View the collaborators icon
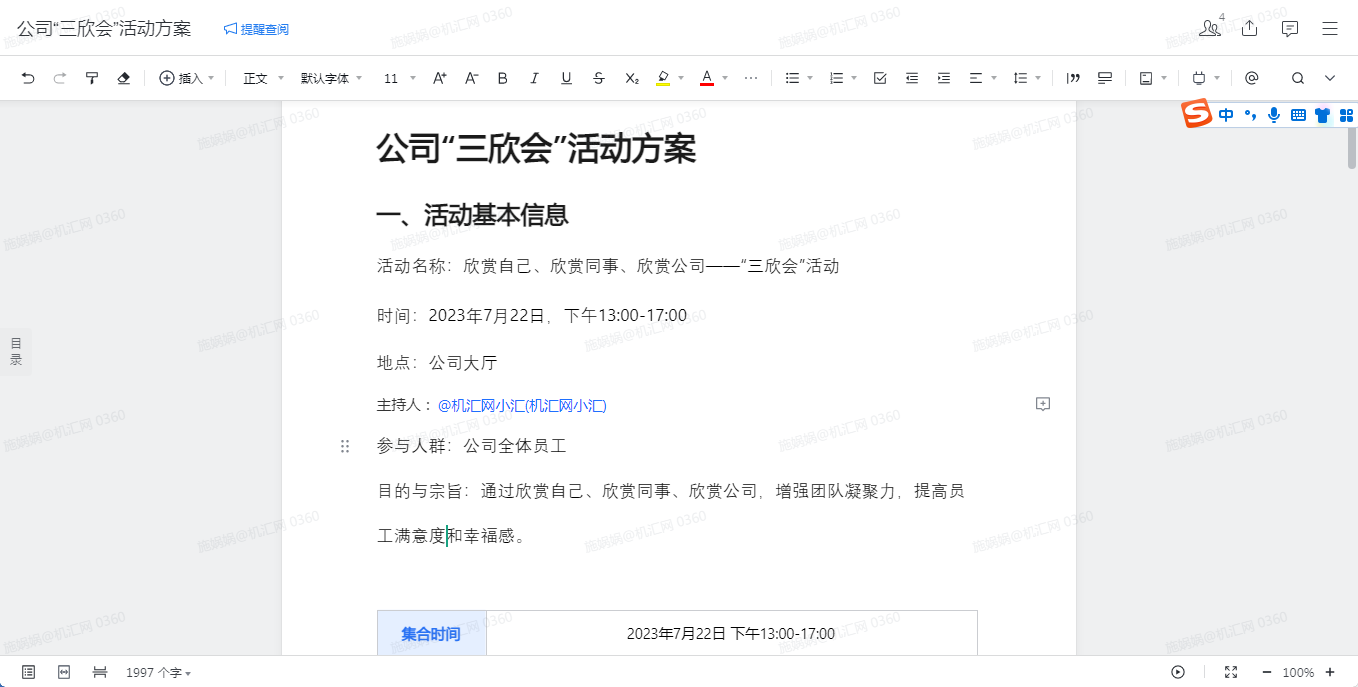The height and width of the screenshot is (687, 1358). pyautogui.click(x=1210, y=28)
